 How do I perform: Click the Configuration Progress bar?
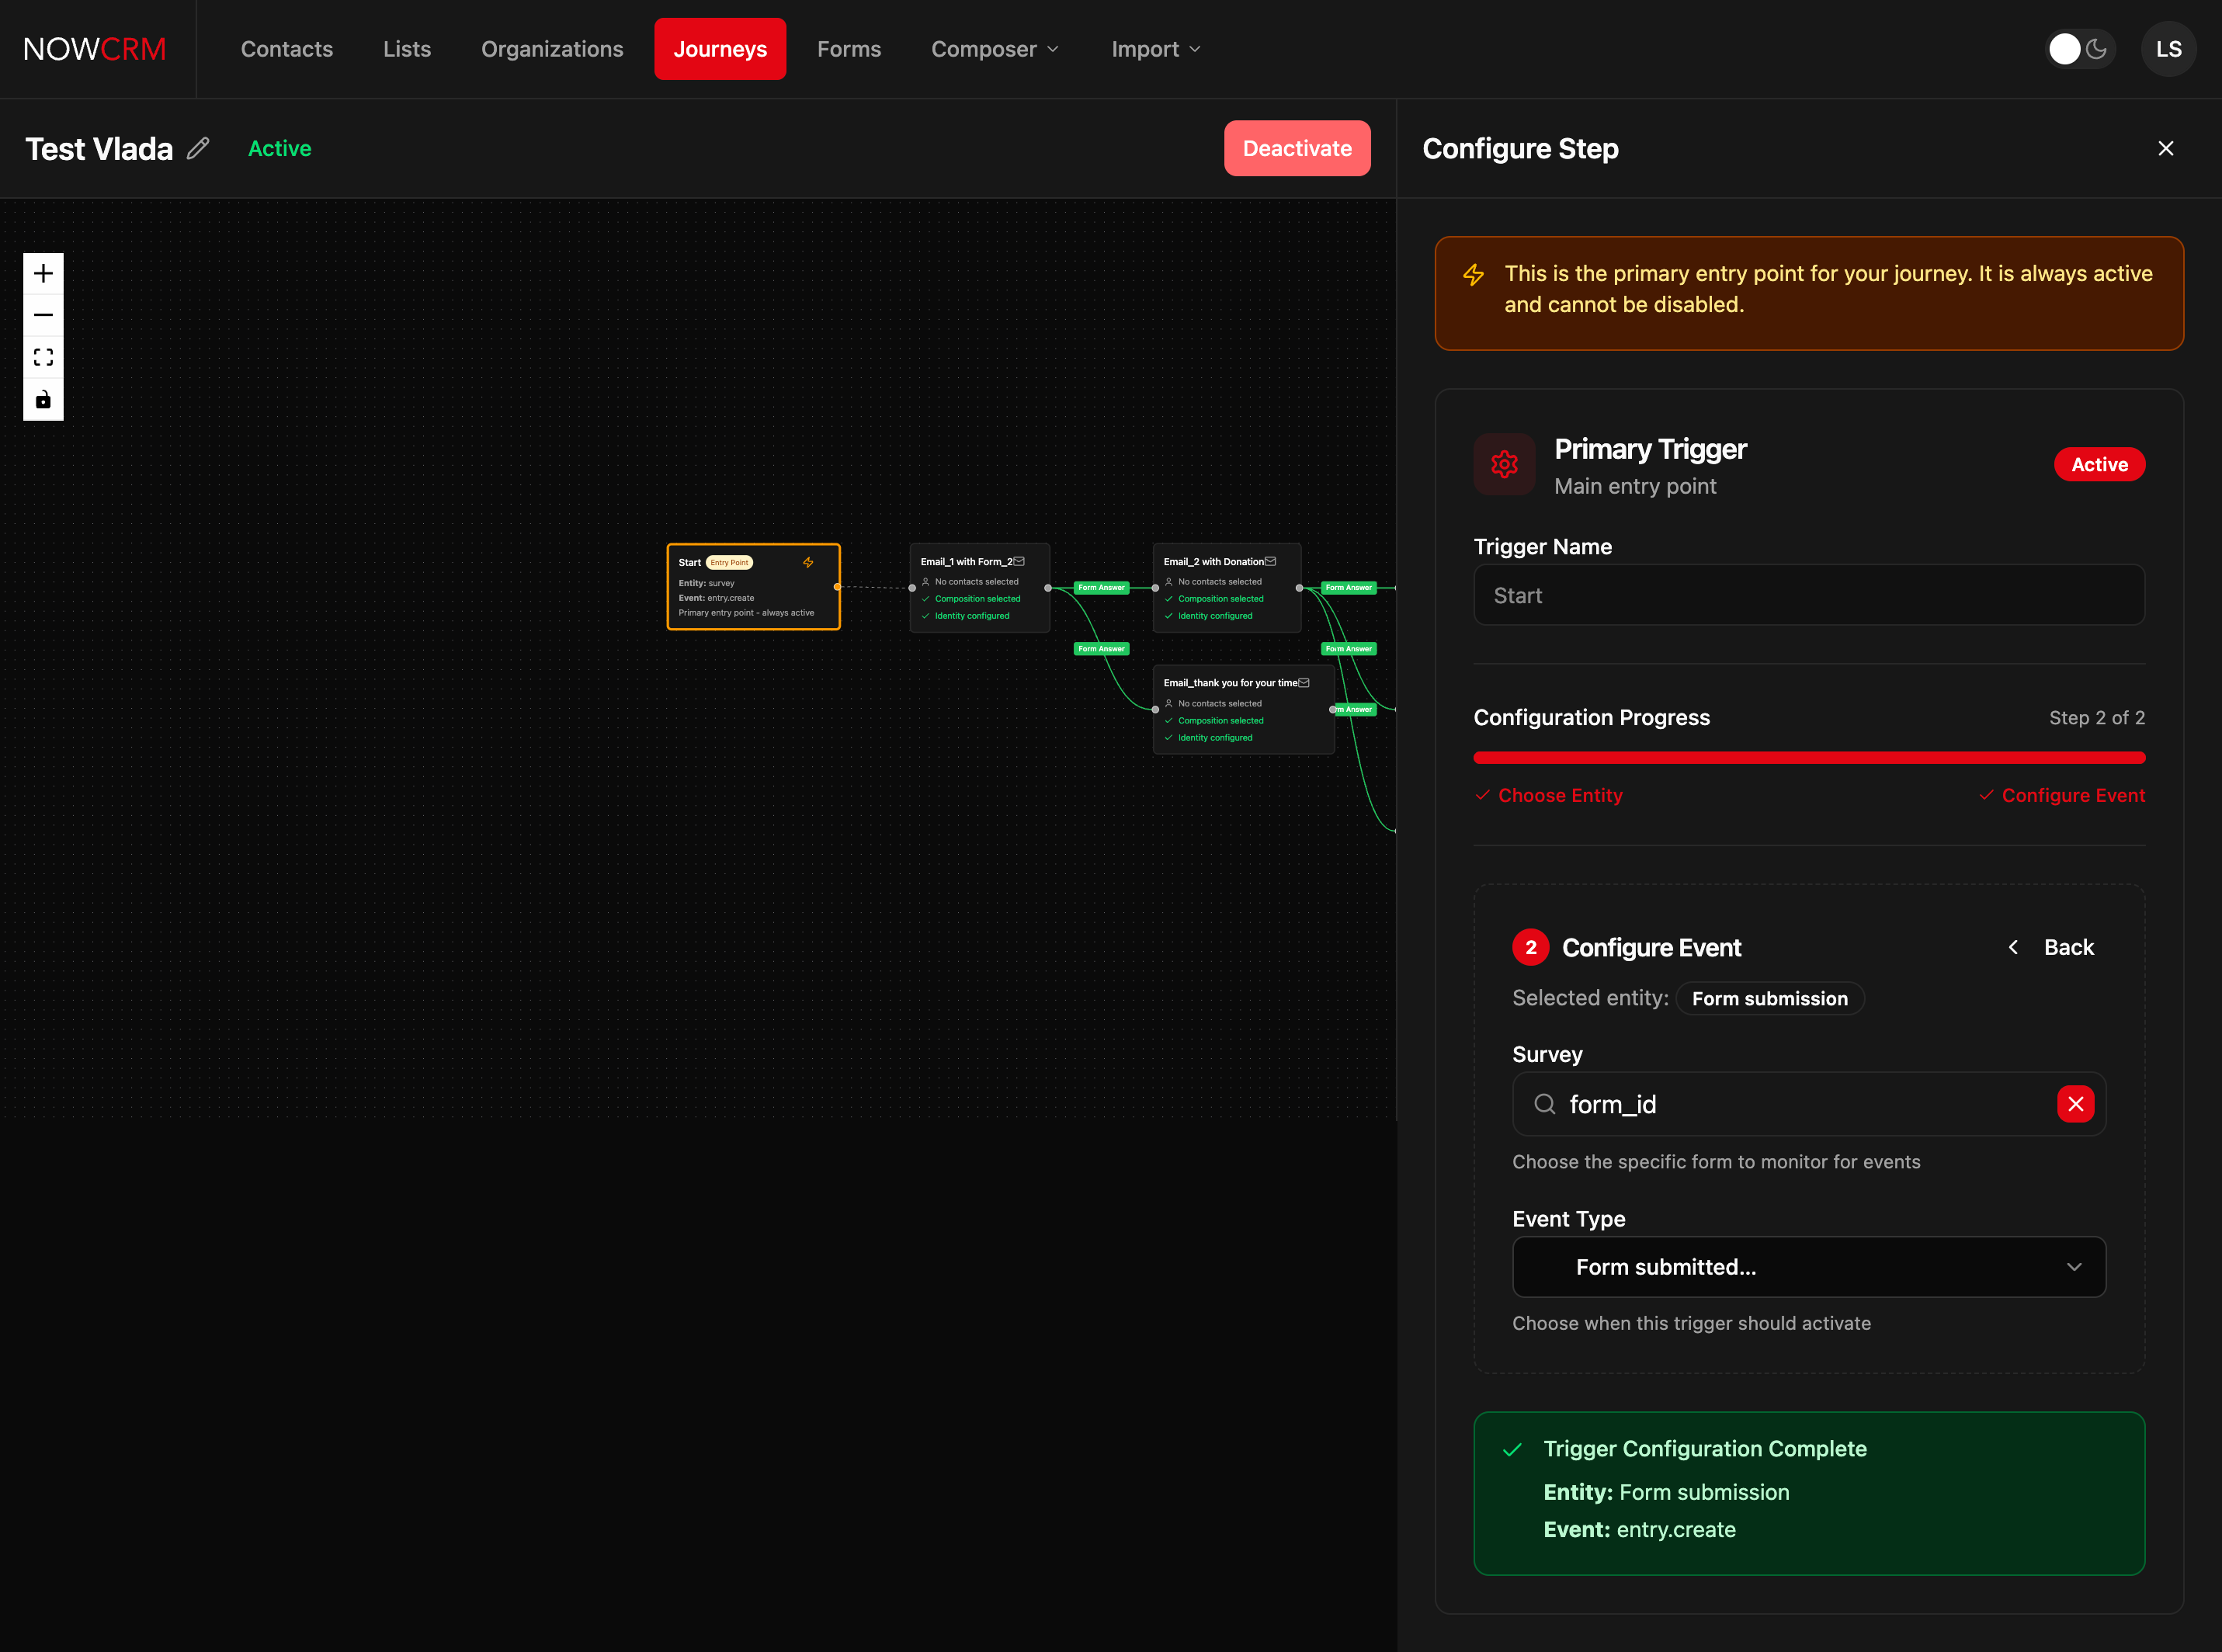[1808, 757]
